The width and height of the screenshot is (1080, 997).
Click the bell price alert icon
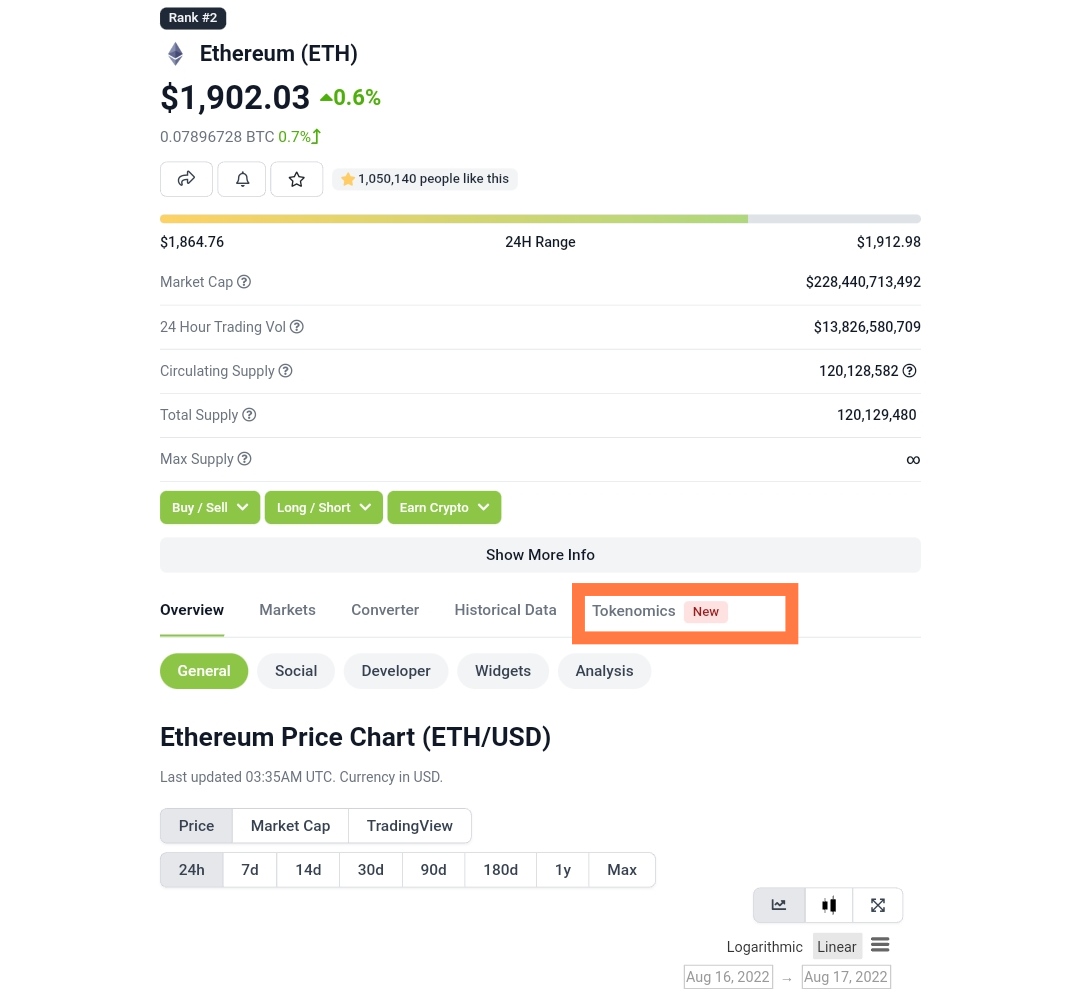coord(242,179)
